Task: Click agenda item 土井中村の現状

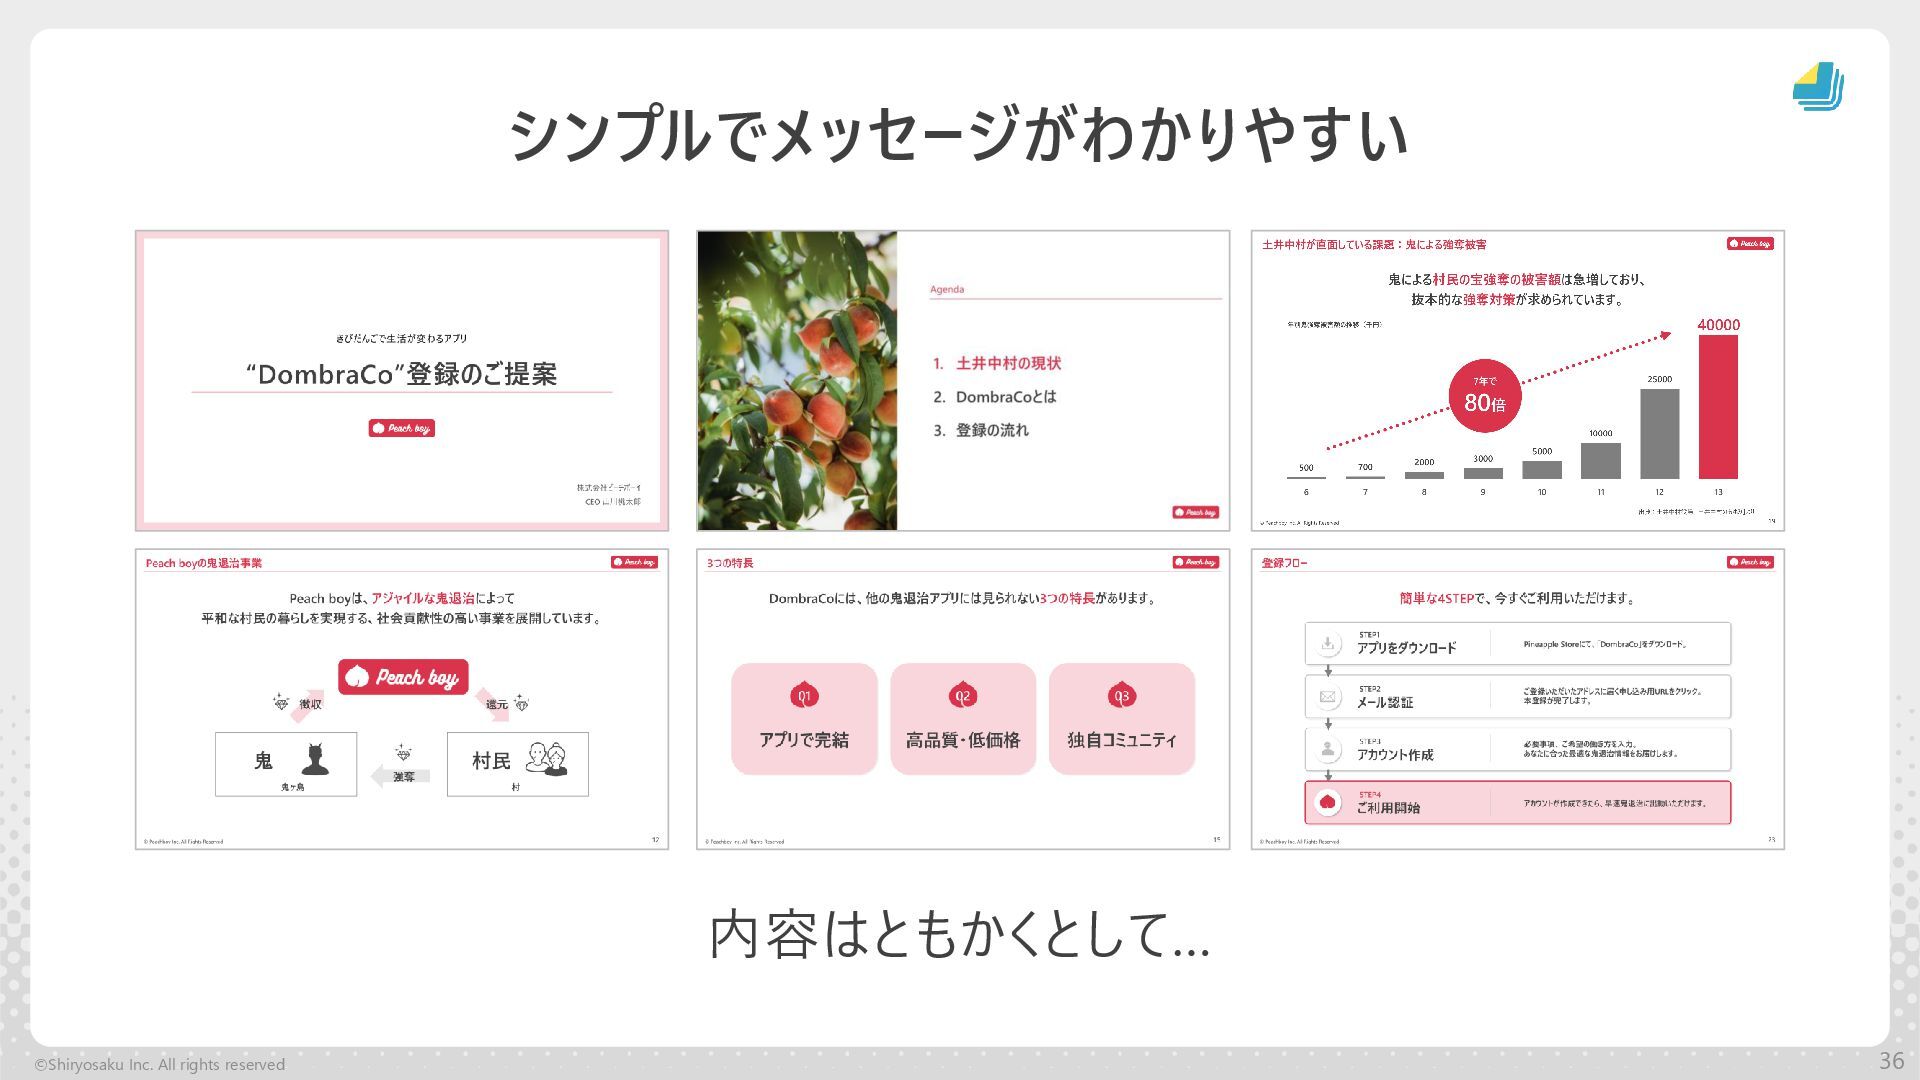Action: 1007,363
